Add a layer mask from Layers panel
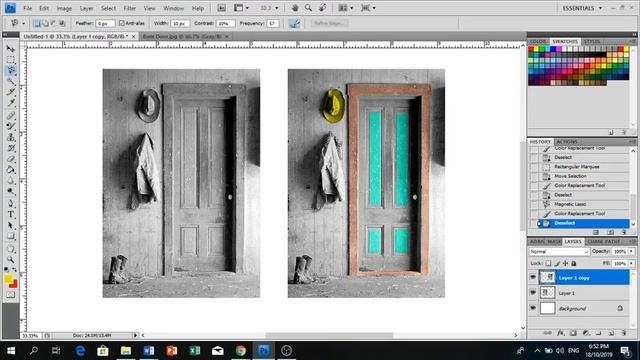 [573, 333]
